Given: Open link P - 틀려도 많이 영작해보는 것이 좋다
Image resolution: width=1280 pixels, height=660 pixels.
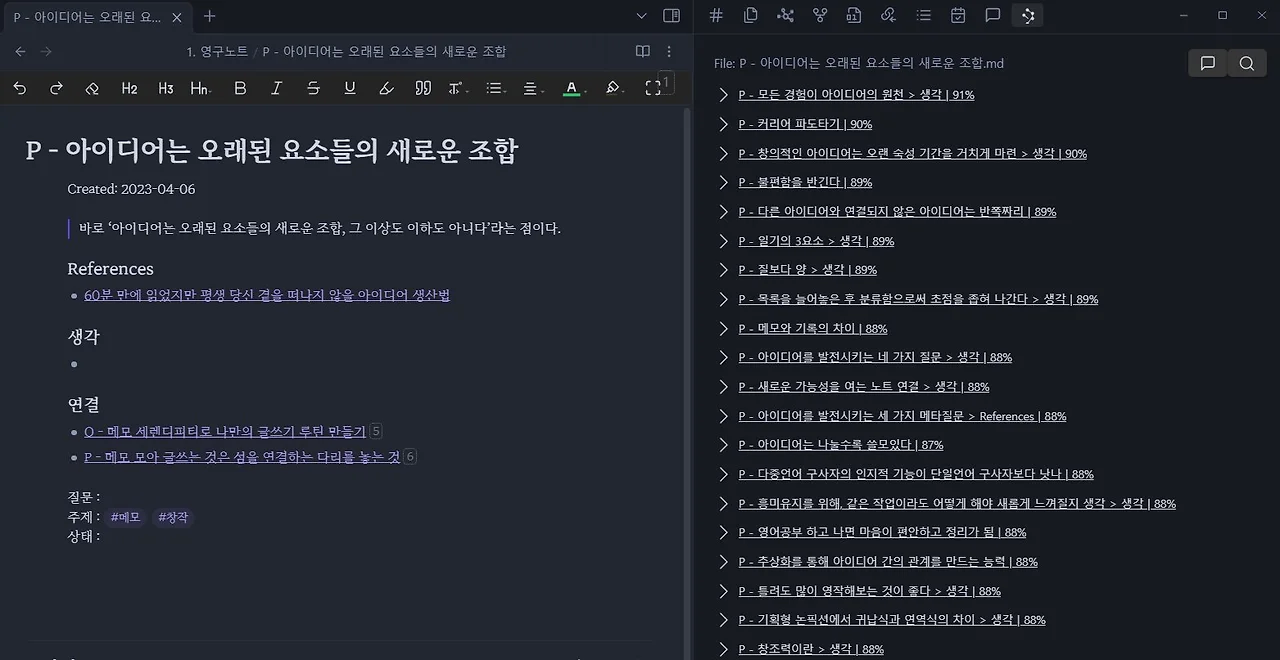Looking at the screenshot, I should point(869,591).
